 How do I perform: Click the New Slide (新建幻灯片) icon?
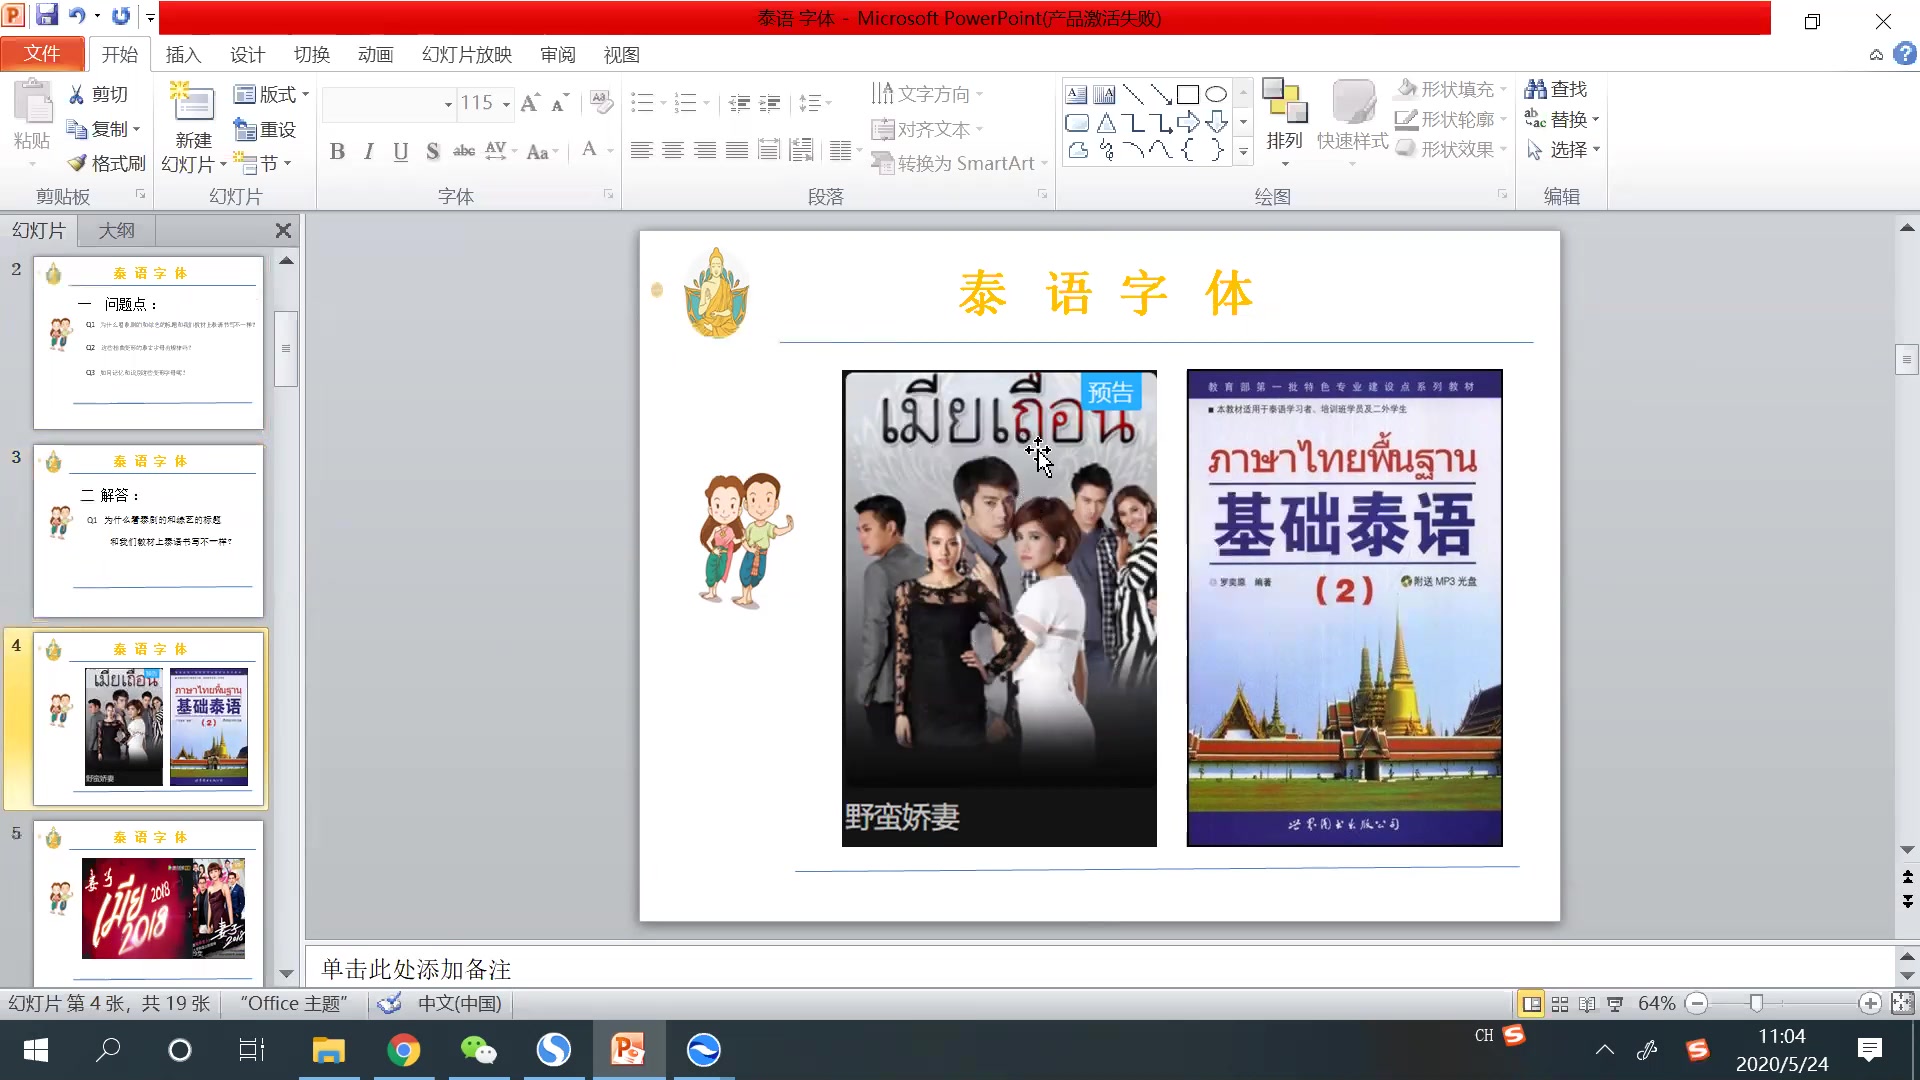coord(193,104)
